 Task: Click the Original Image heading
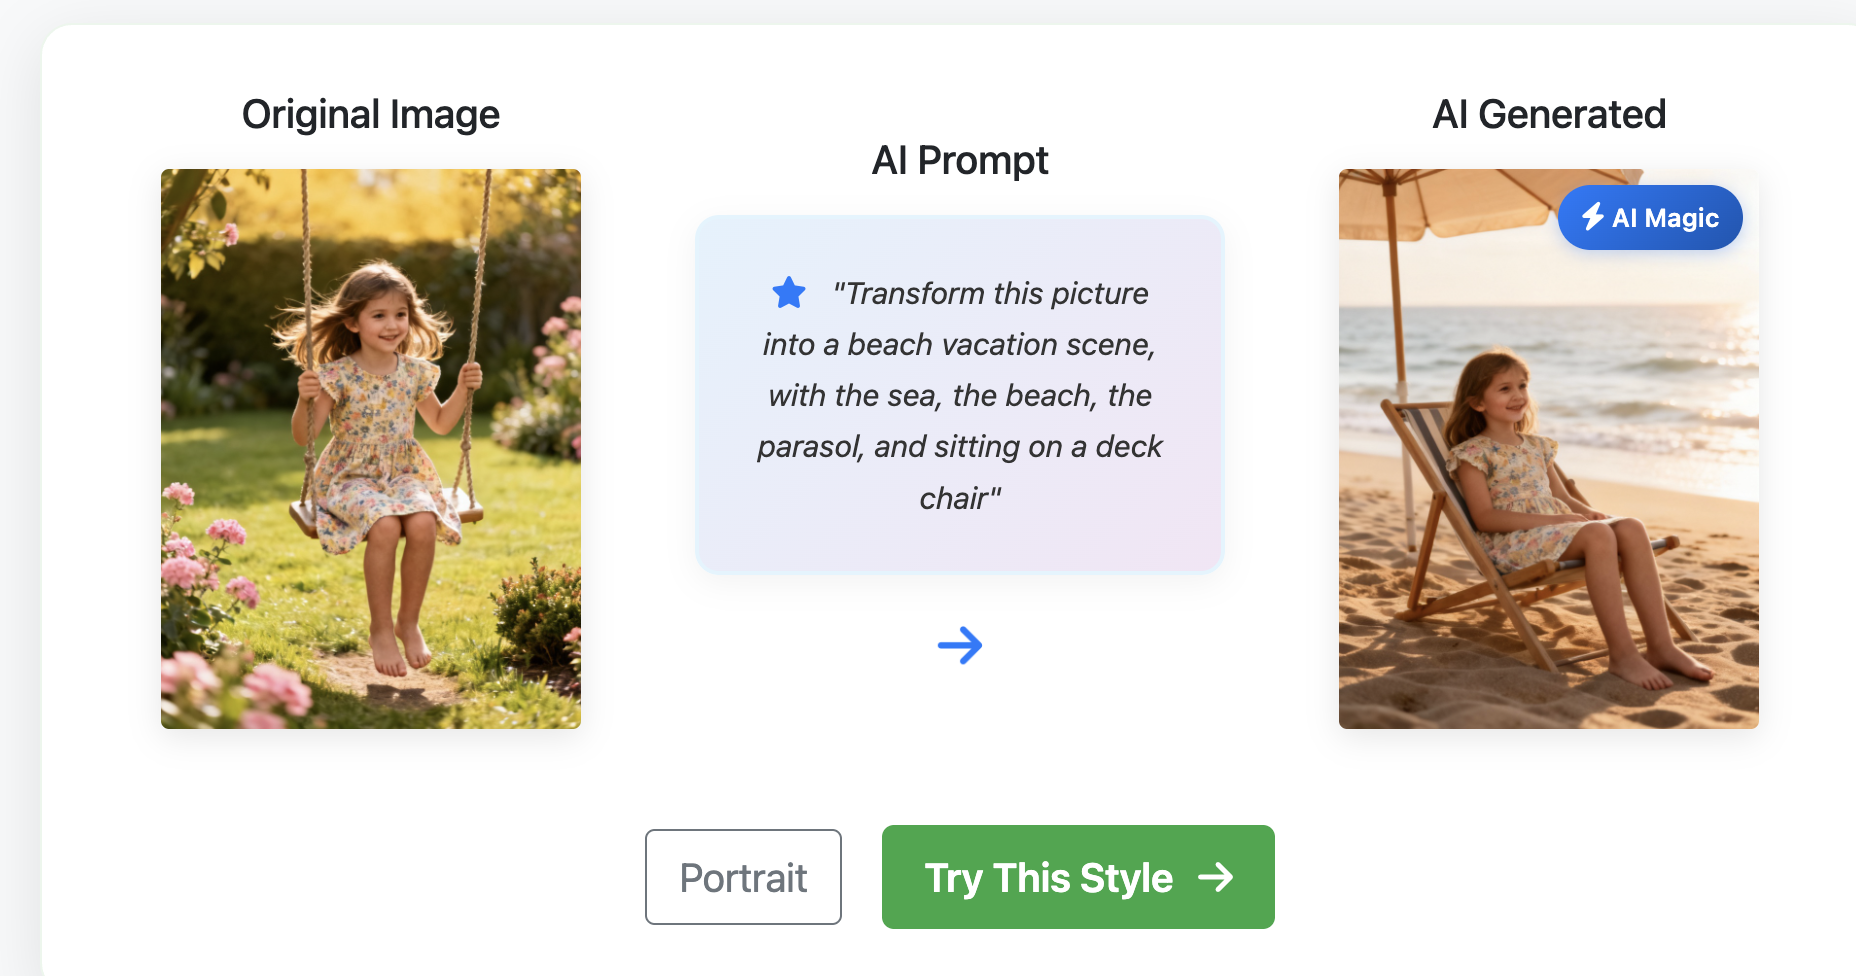pos(371,114)
